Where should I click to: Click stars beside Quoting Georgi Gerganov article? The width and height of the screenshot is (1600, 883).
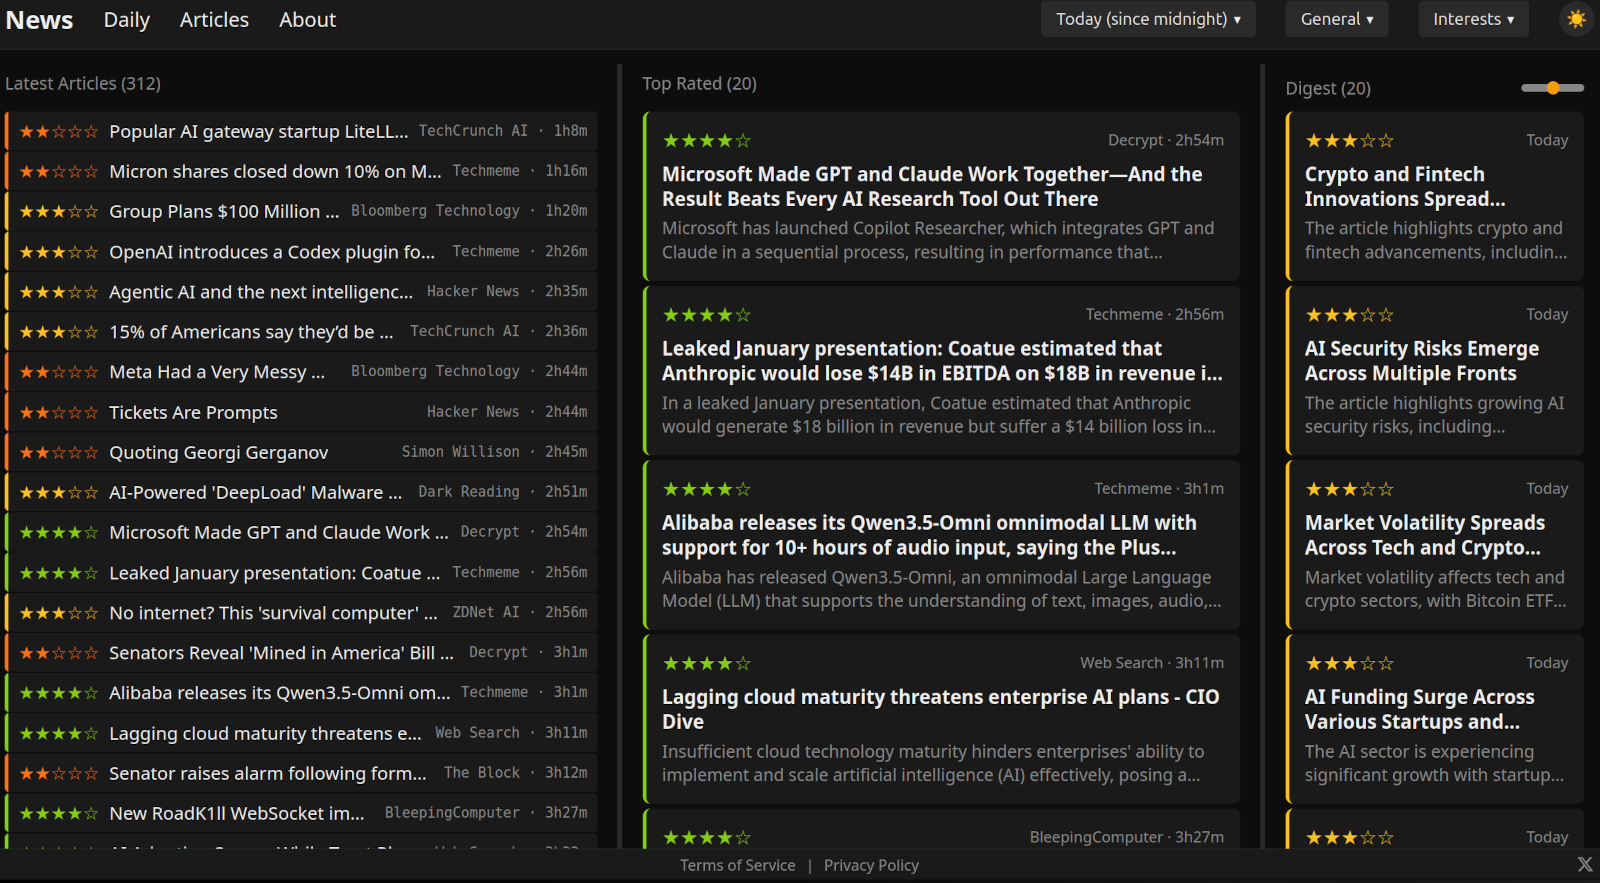click(59, 452)
